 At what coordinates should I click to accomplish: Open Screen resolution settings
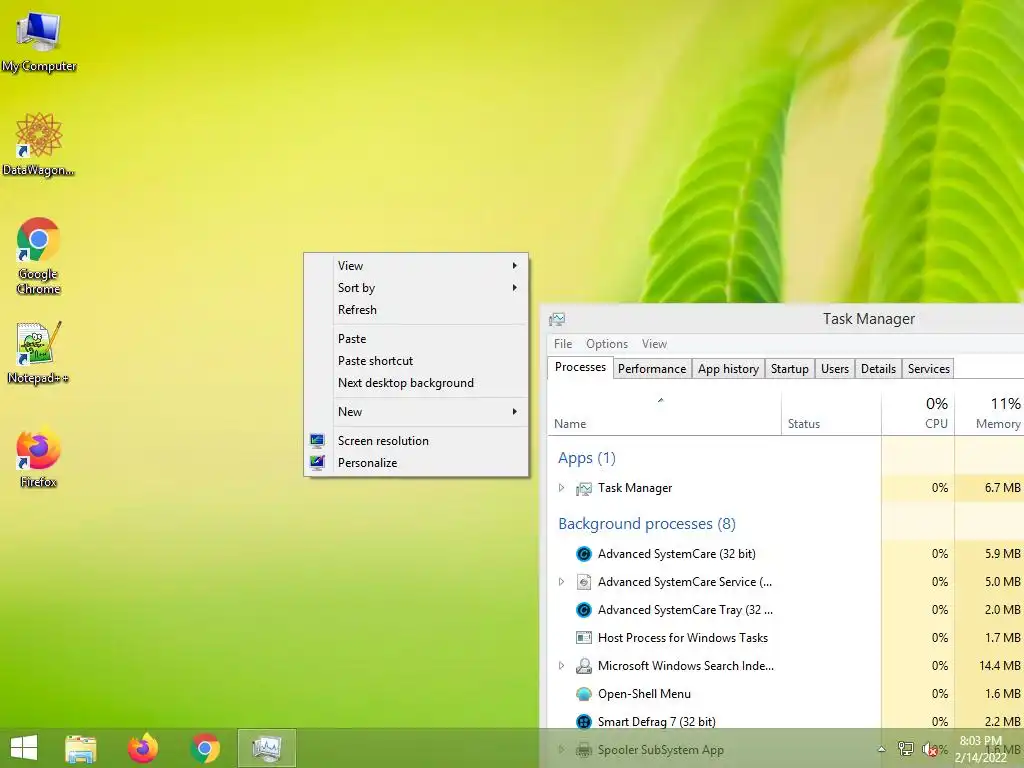click(416, 441)
